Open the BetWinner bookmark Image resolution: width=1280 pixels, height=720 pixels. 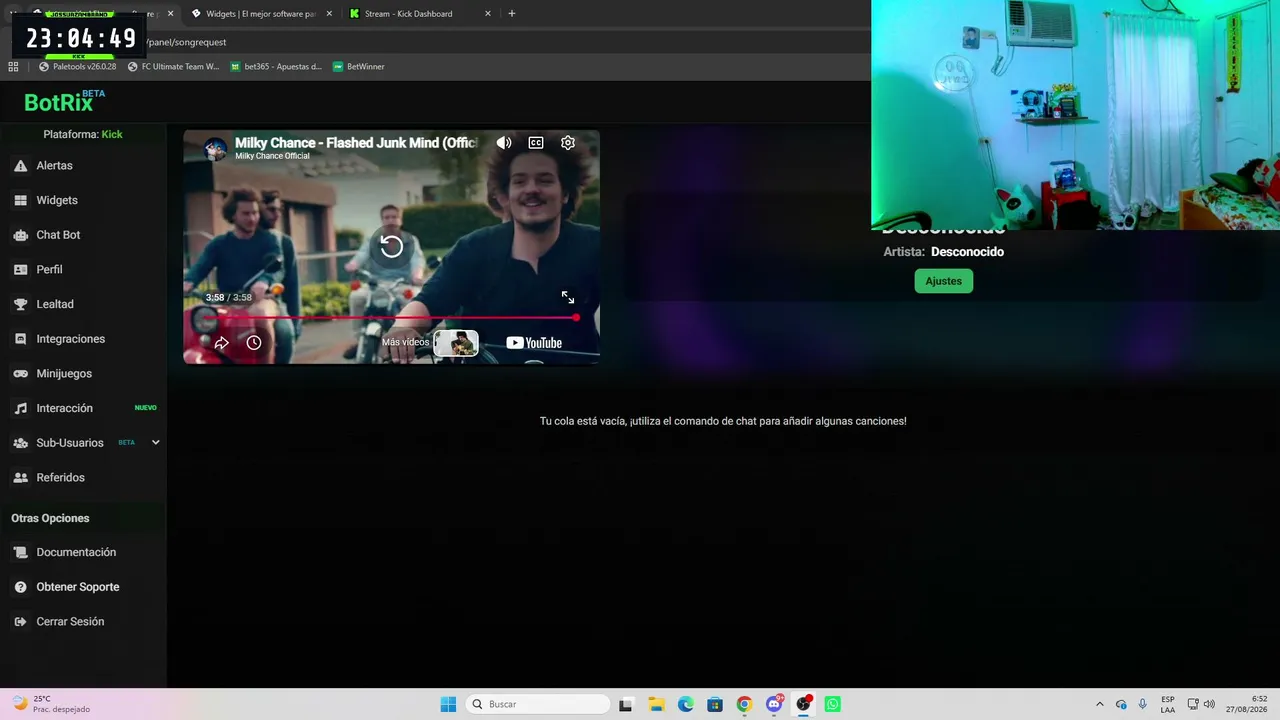pyautogui.click(x=358, y=67)
